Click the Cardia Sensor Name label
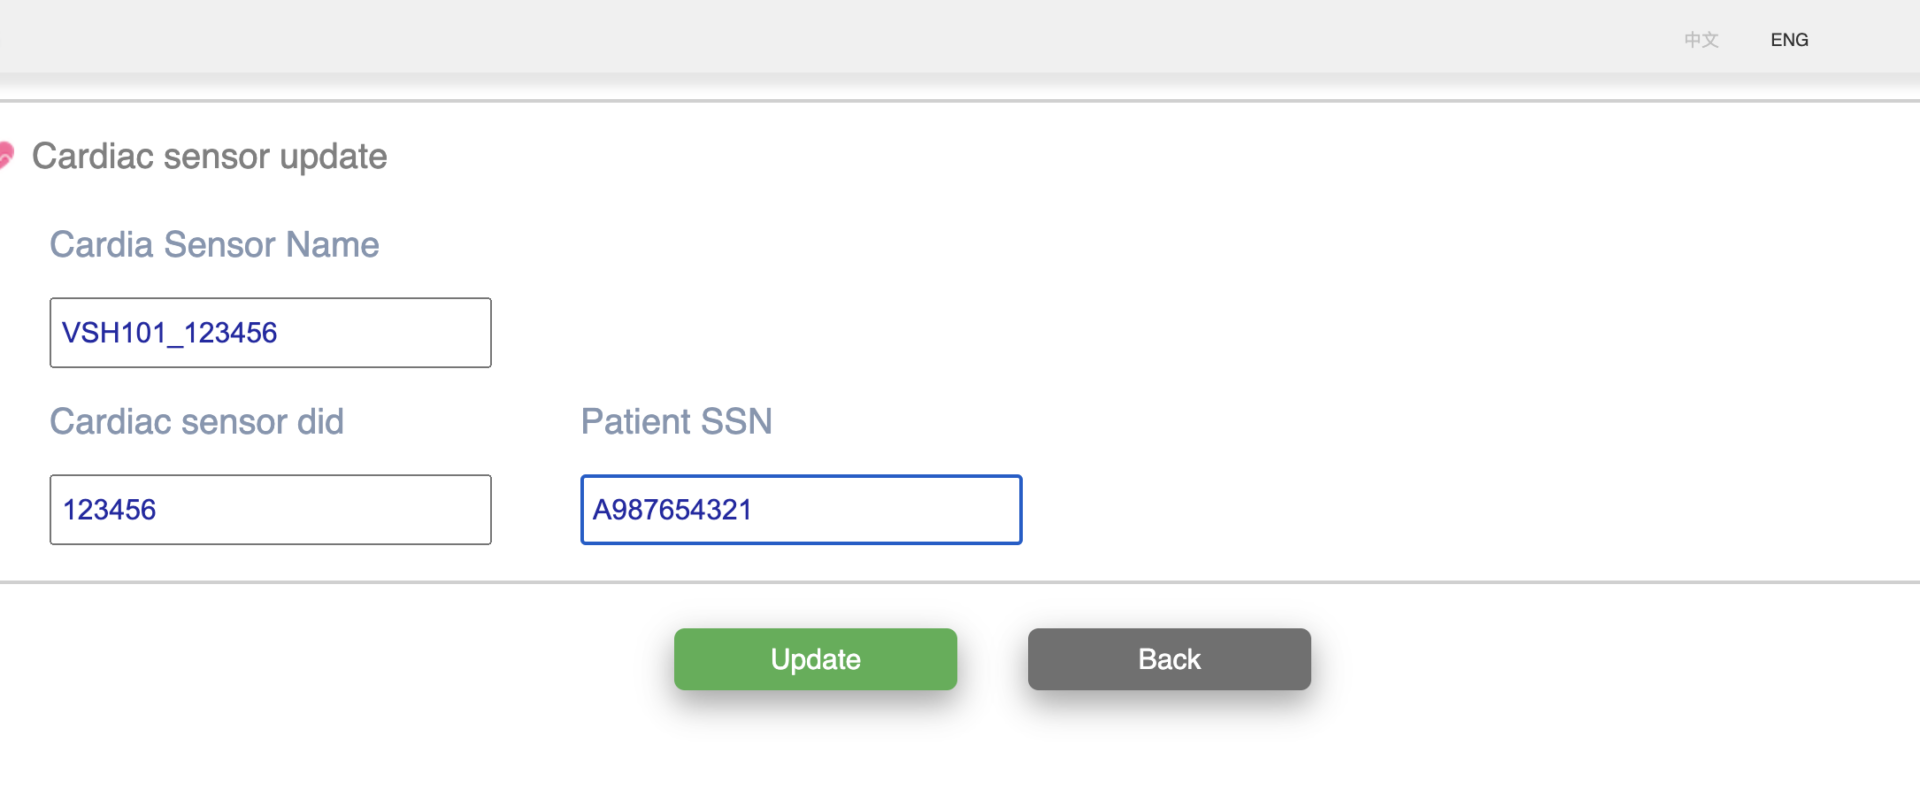Viewport: 1920px width, 800px height. click(214, 244)
